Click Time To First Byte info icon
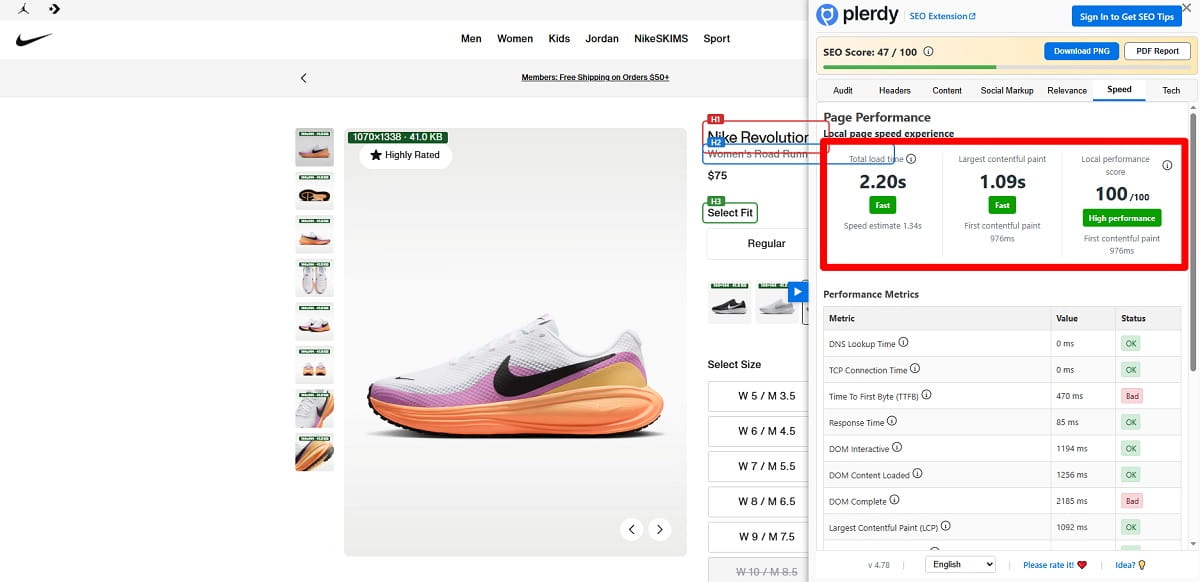This screenshot has height=582, width=1200. 926,395
